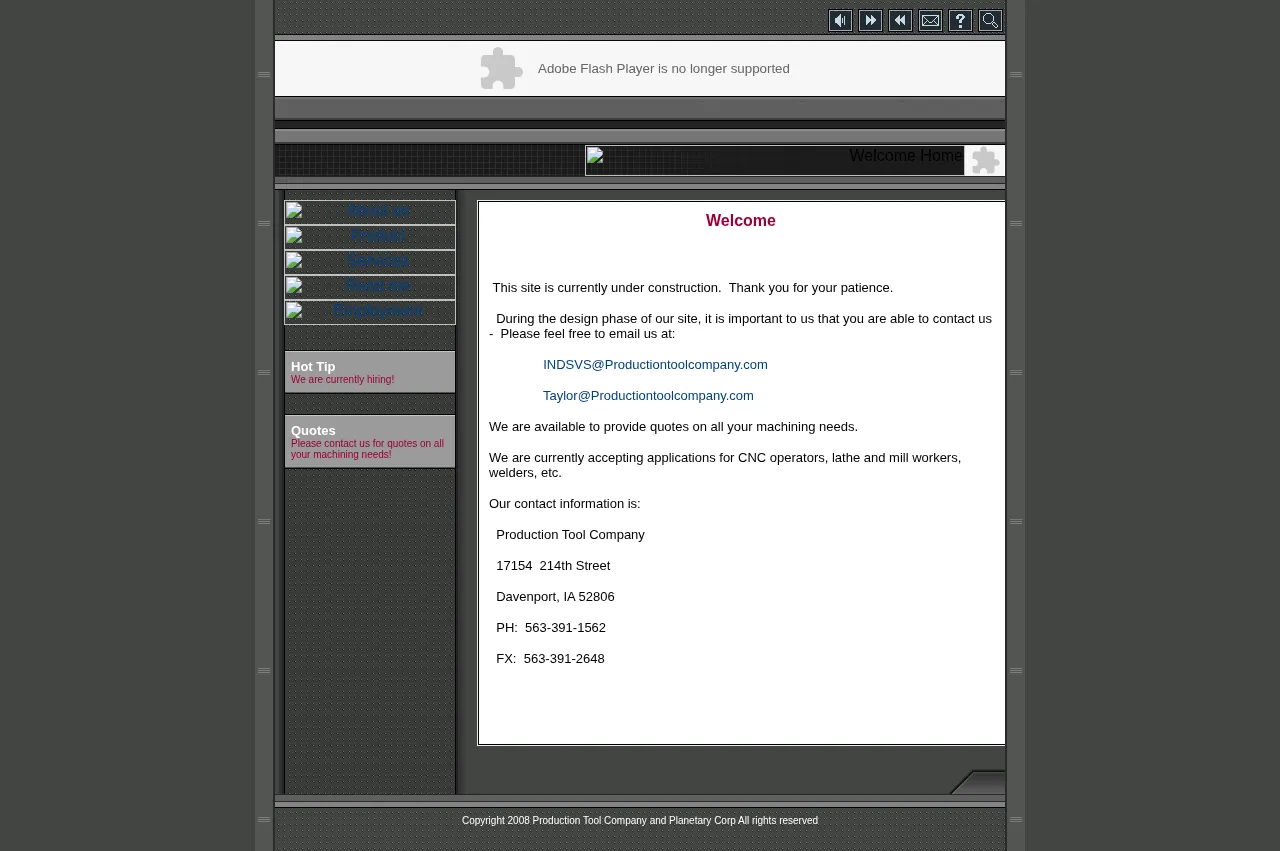Click the Quotes sidebar box
This screenshot has width=1280, height=851.
click(x=370, y=442)
